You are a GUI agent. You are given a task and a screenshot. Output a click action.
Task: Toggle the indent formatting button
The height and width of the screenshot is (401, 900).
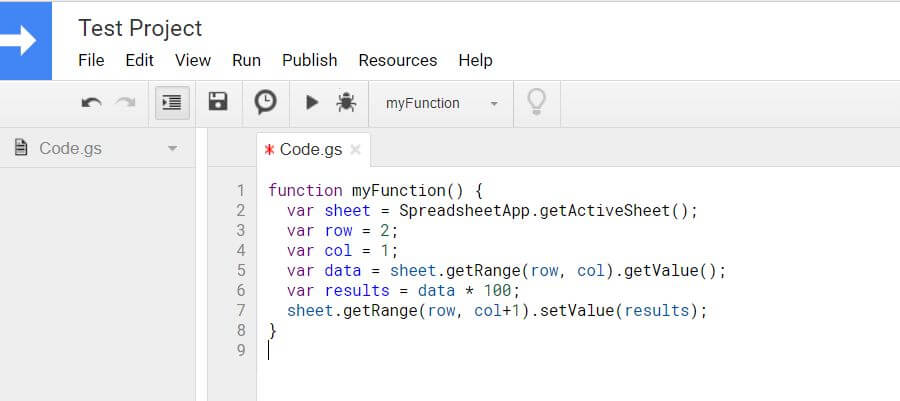(x=172, y=102)
